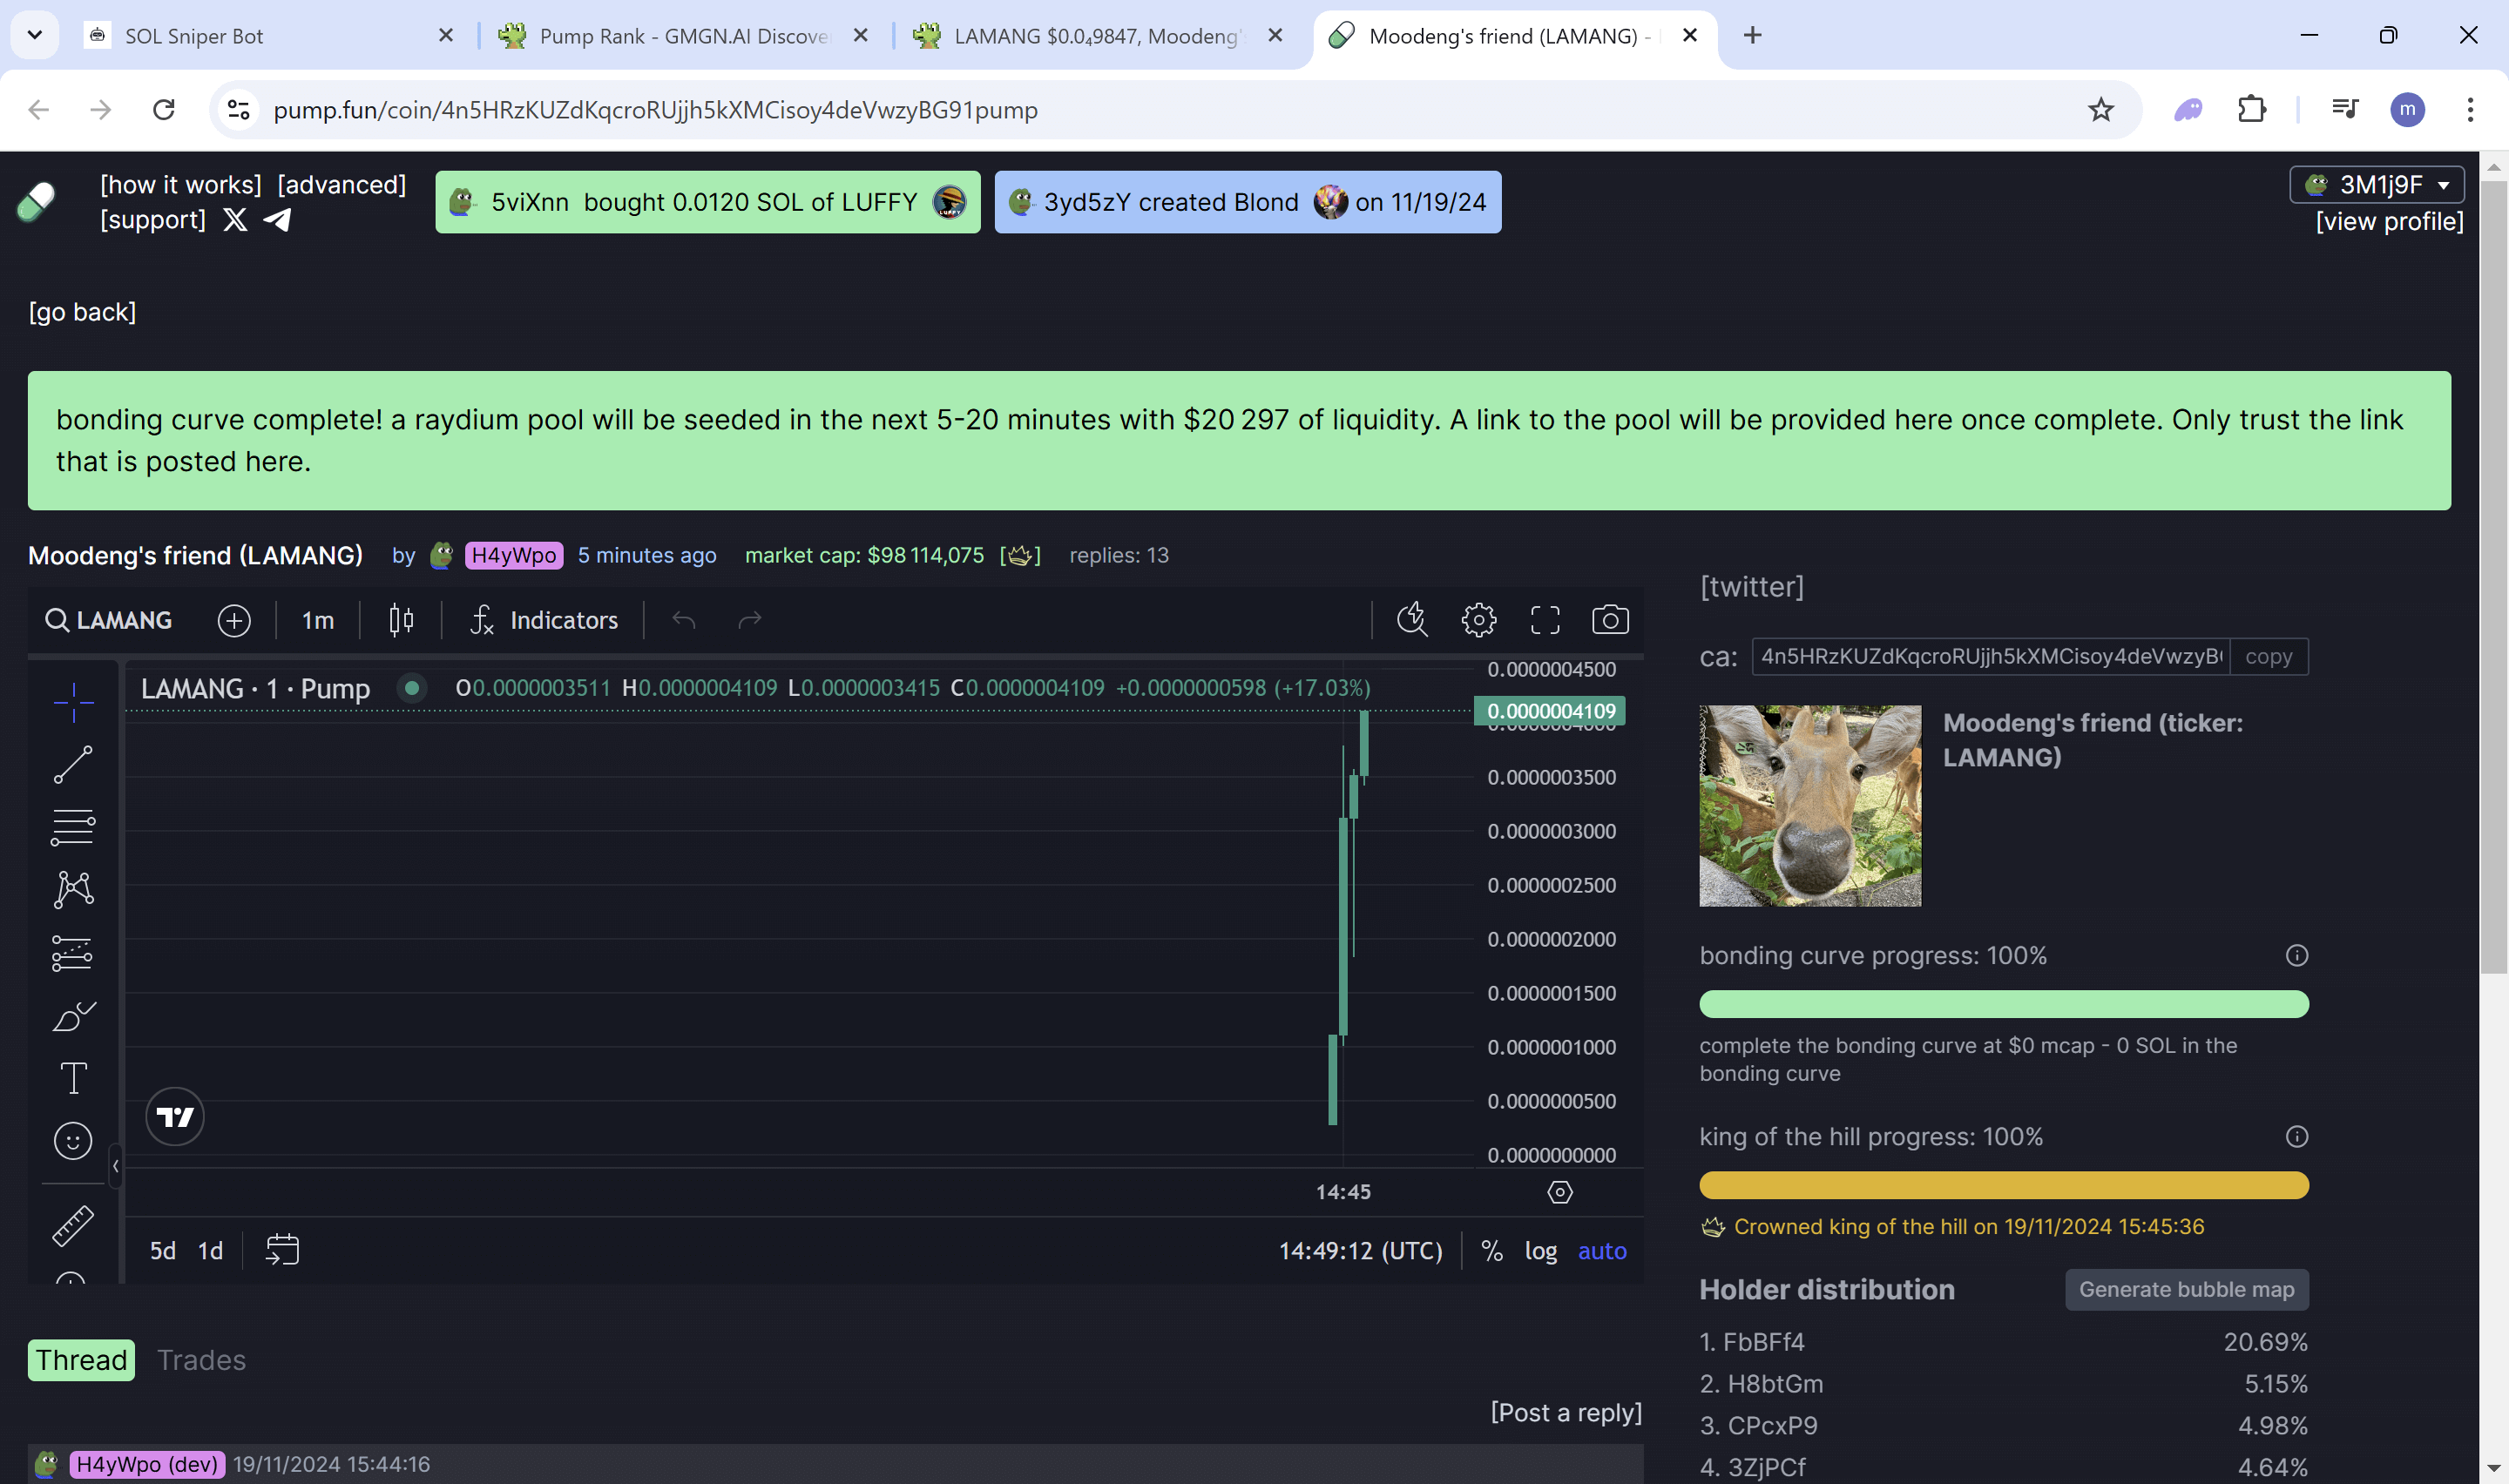Screen dimensions: 2509x1484
Task: Open pump.fun Telegram channel
Action: (x=278, y=219)
